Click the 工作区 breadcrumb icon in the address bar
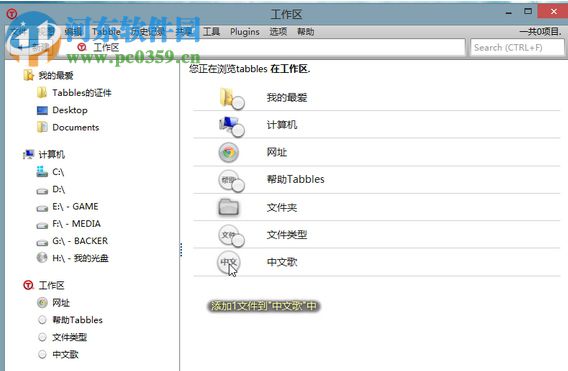The width and height of the screenshot is (568, 371). 82,47
